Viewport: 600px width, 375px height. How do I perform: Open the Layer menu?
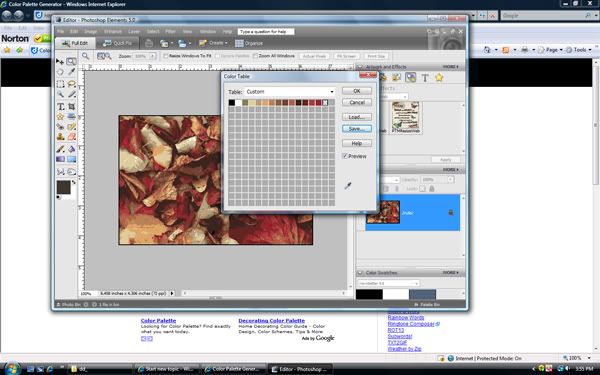(x=134, y=31)
